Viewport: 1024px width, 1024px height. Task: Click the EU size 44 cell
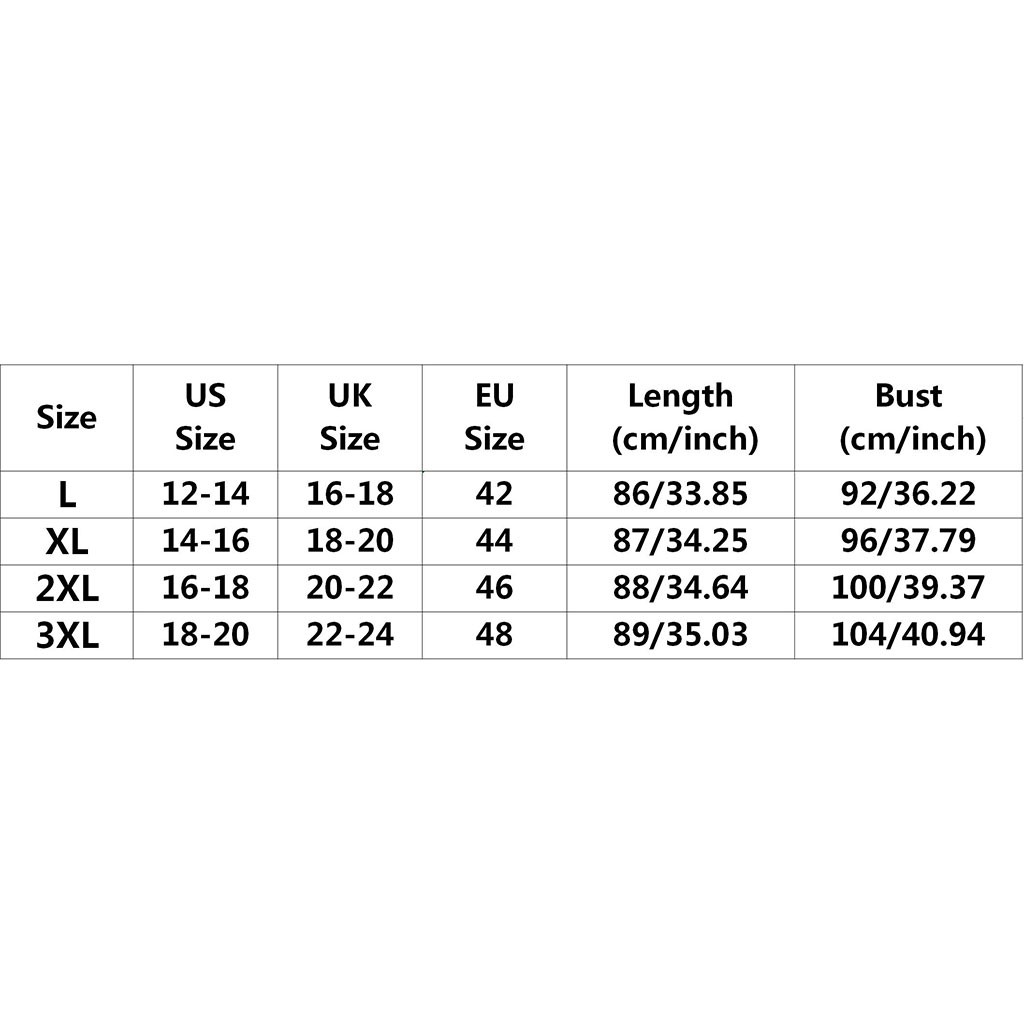[x=494, y=540]
